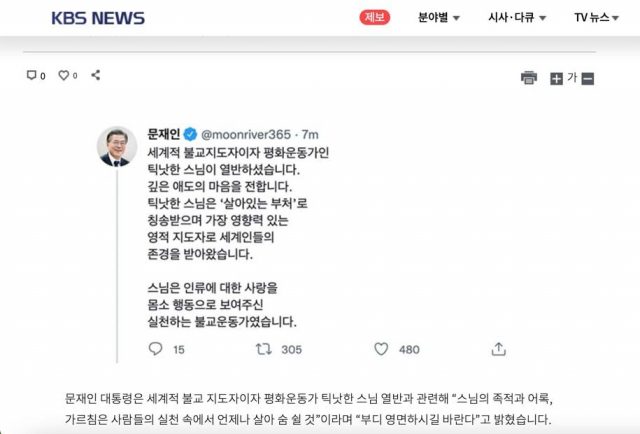Retweet the tweet with 305 retweets
The height and width of the screenshot is (434, 640).
(x=264, y=349)
